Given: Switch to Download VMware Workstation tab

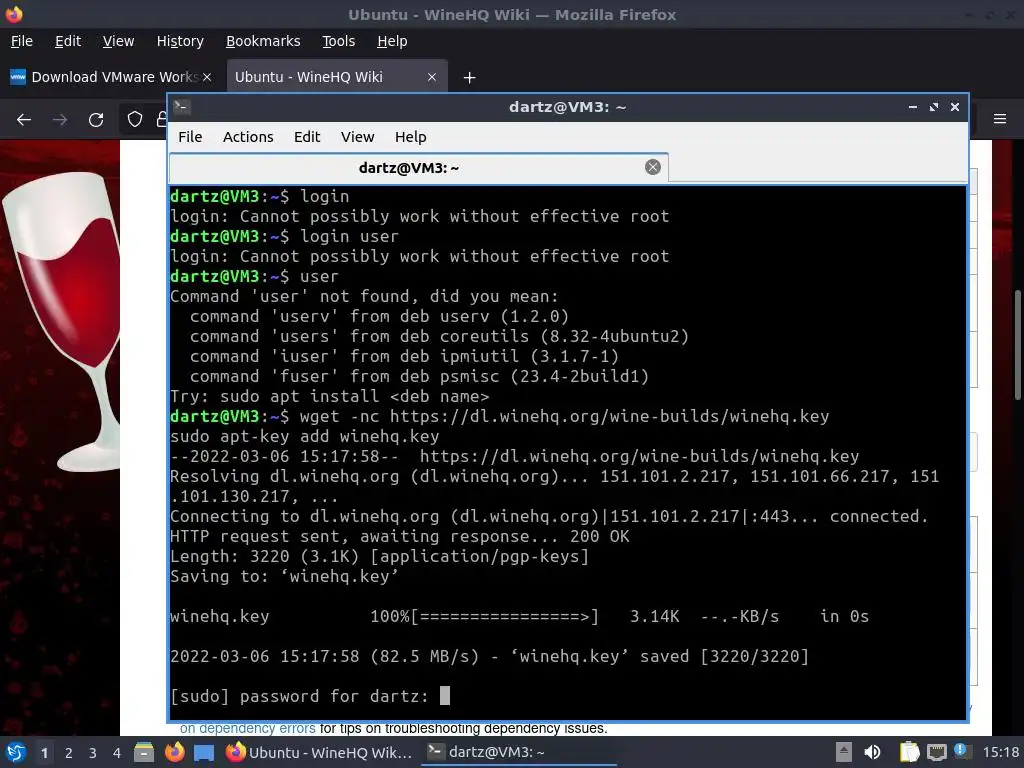Looking at the screenshot, I should 111,77.
